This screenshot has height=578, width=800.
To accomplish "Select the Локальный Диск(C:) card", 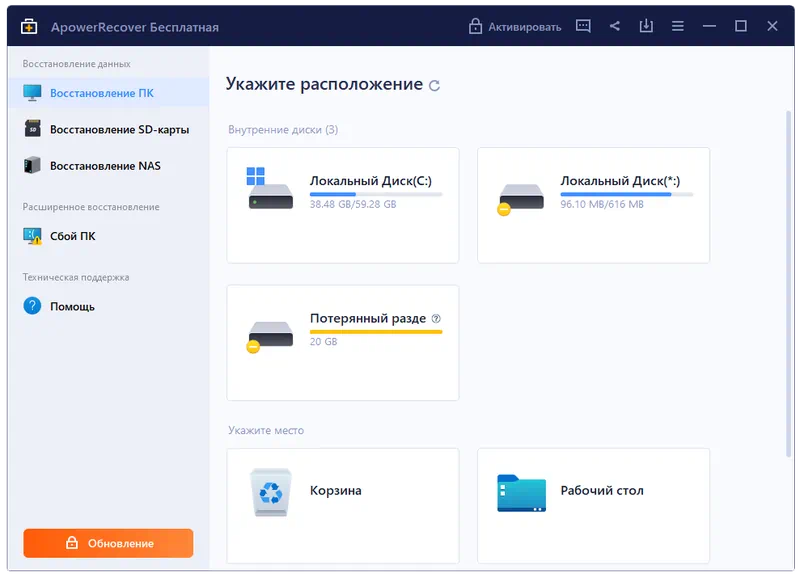I will click(343, 206).
